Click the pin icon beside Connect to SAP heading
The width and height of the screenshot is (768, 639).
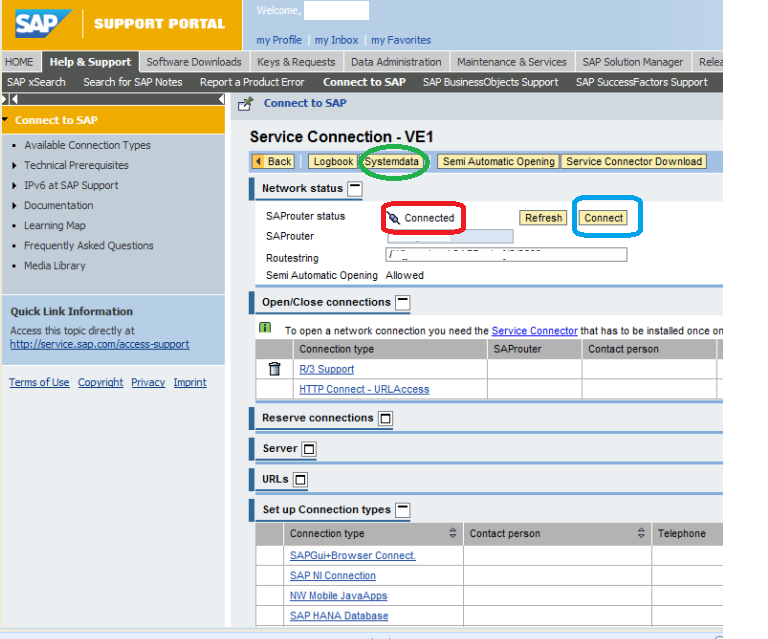[245, 103]
